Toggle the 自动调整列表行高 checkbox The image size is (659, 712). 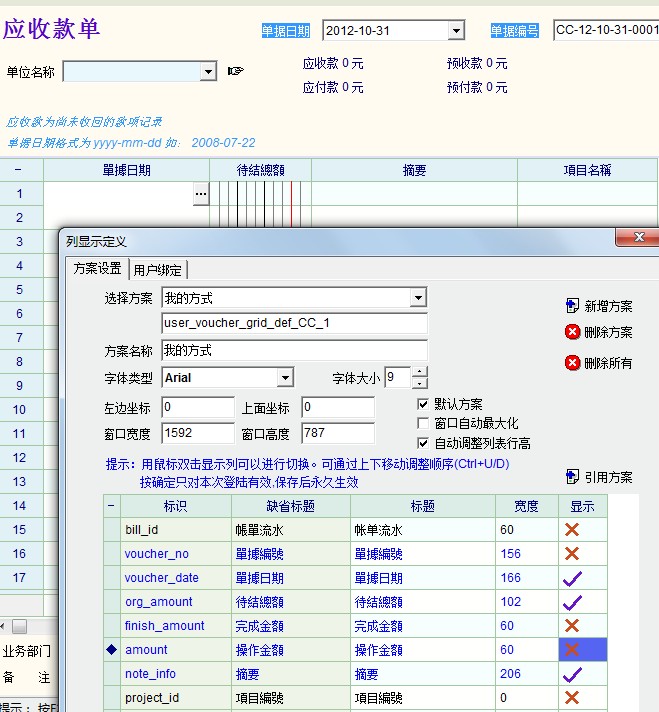423,443
